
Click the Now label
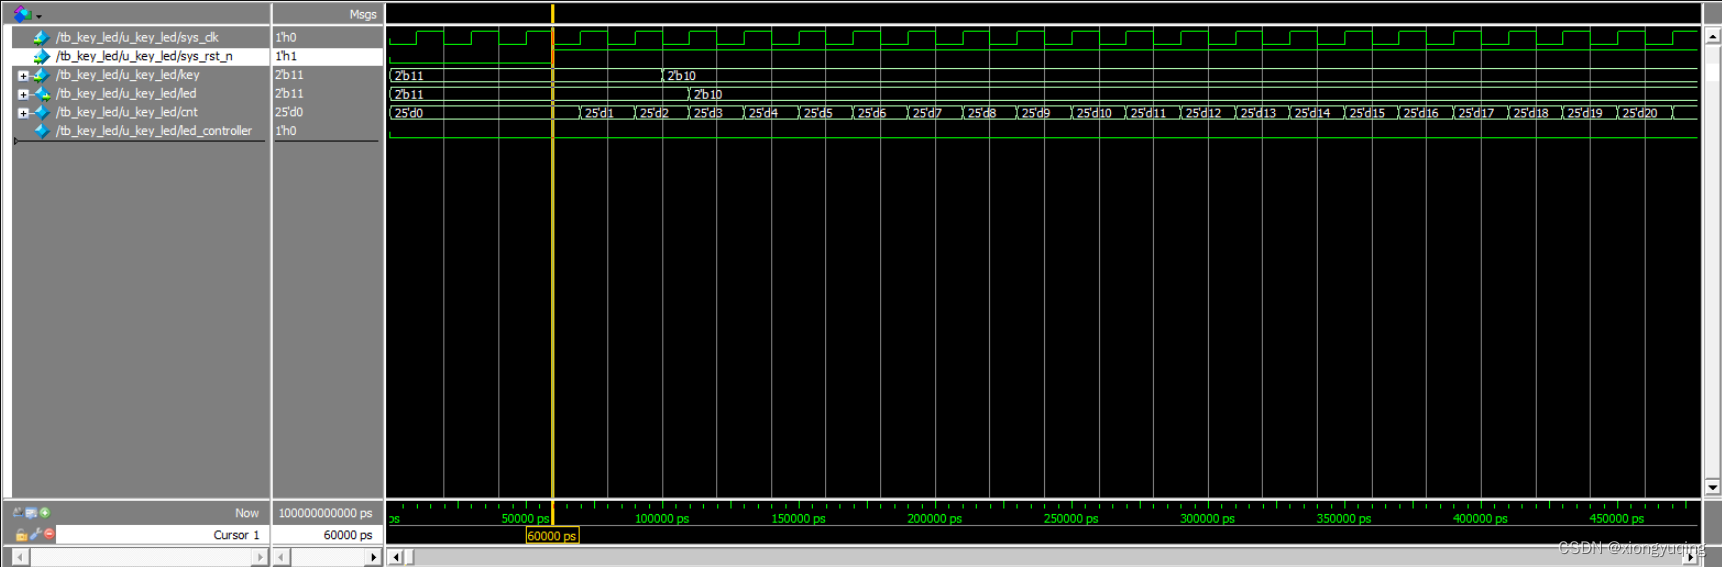247,513
